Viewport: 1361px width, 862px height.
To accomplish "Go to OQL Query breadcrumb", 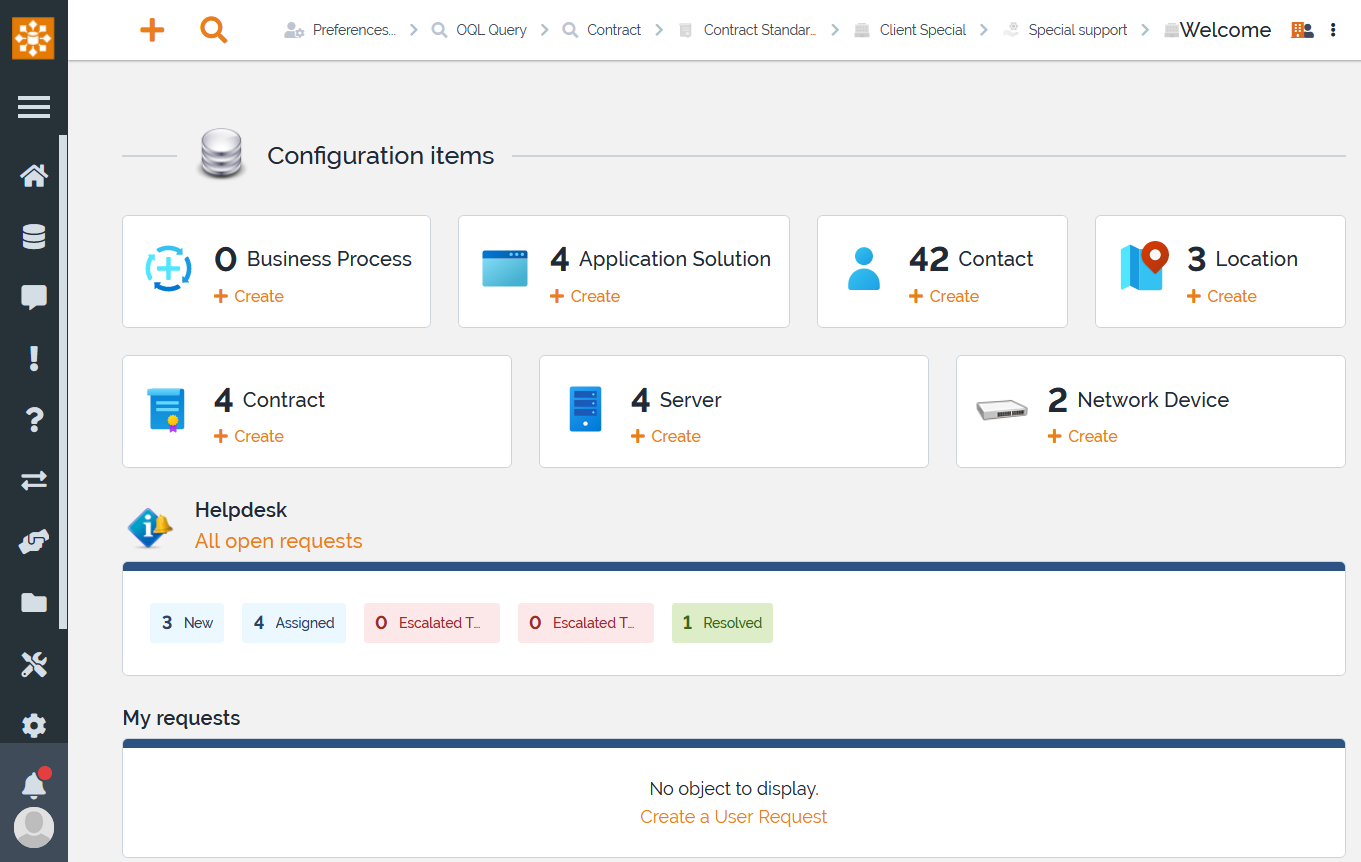I will 490,30.
